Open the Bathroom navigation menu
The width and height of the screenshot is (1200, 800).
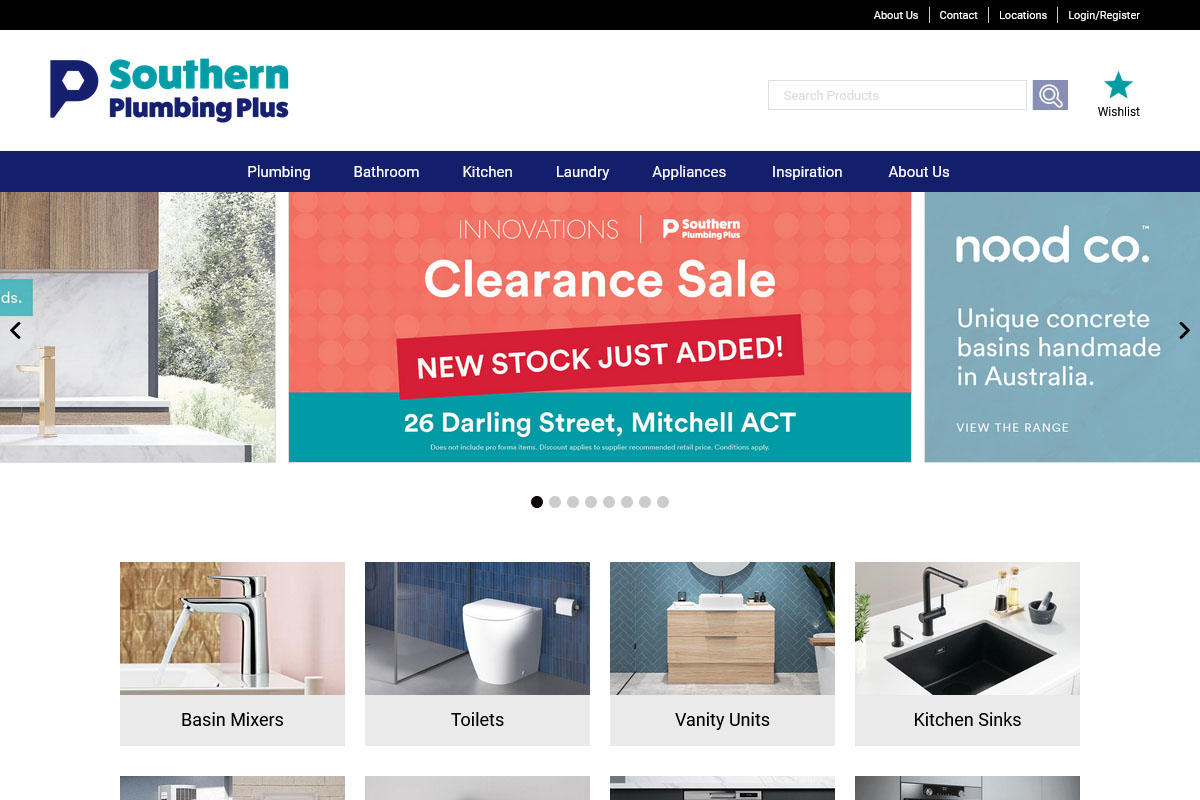pos(386,172)
